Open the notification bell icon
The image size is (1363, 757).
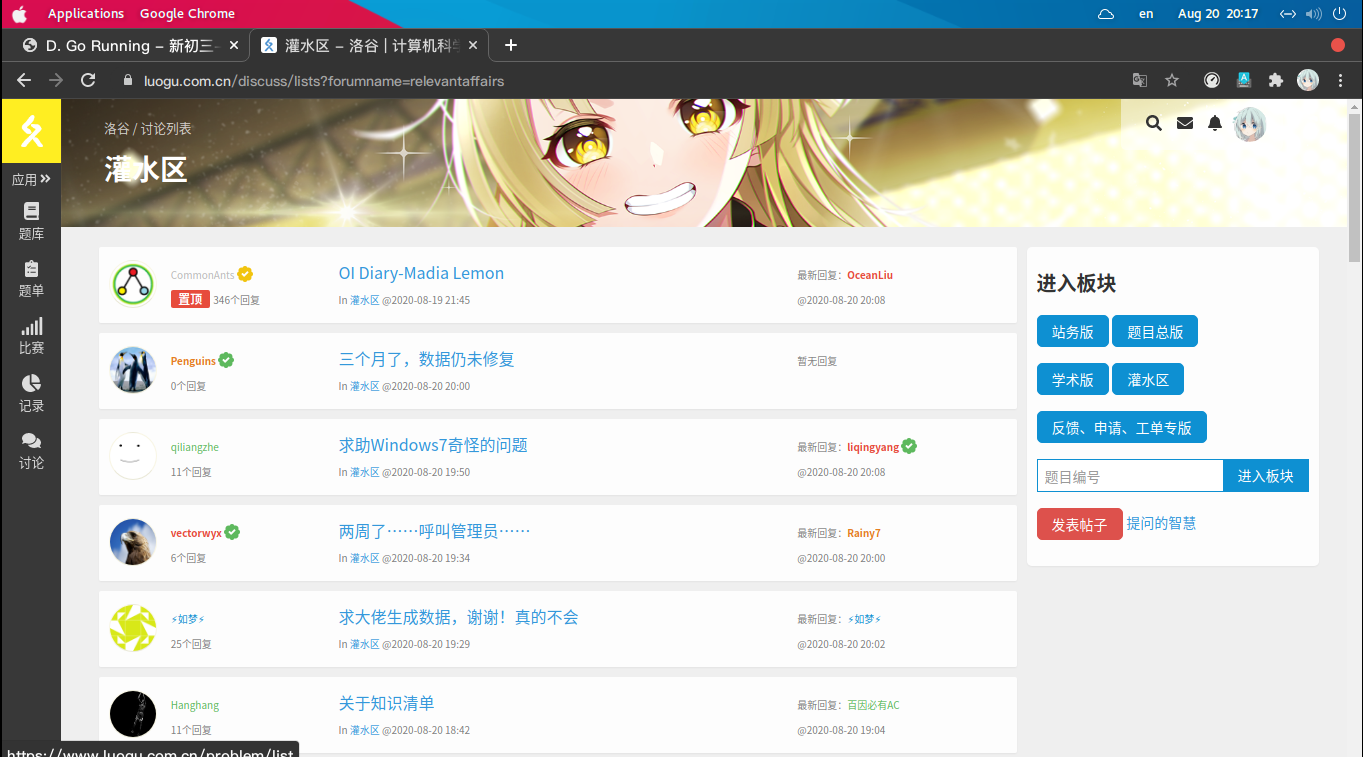(x=1215, y=123)
